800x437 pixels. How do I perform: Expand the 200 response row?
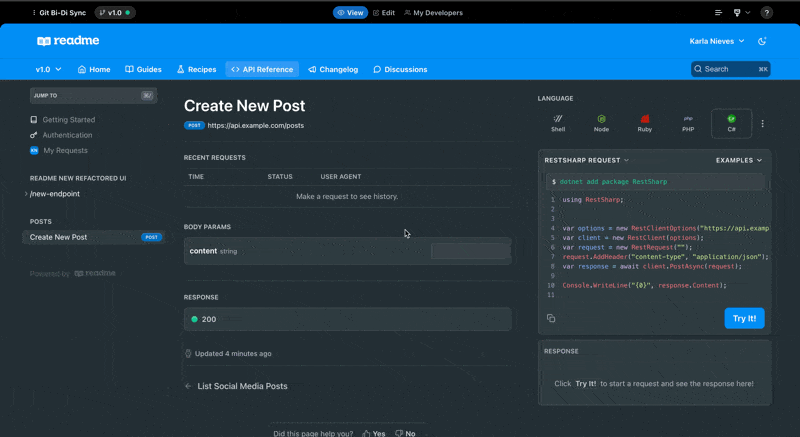click(x=347, y=319)
